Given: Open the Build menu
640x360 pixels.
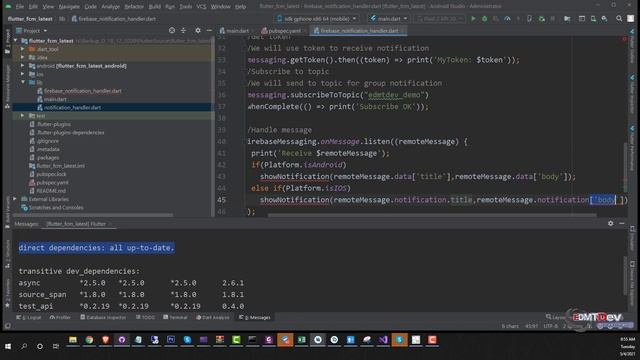Looking at the screenshot, I should pyautogui.click(x=155, y=7).
